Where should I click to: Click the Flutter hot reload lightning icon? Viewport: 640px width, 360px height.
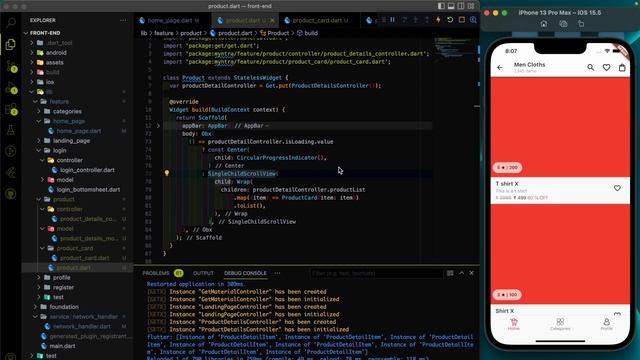[x=438, y=20]
